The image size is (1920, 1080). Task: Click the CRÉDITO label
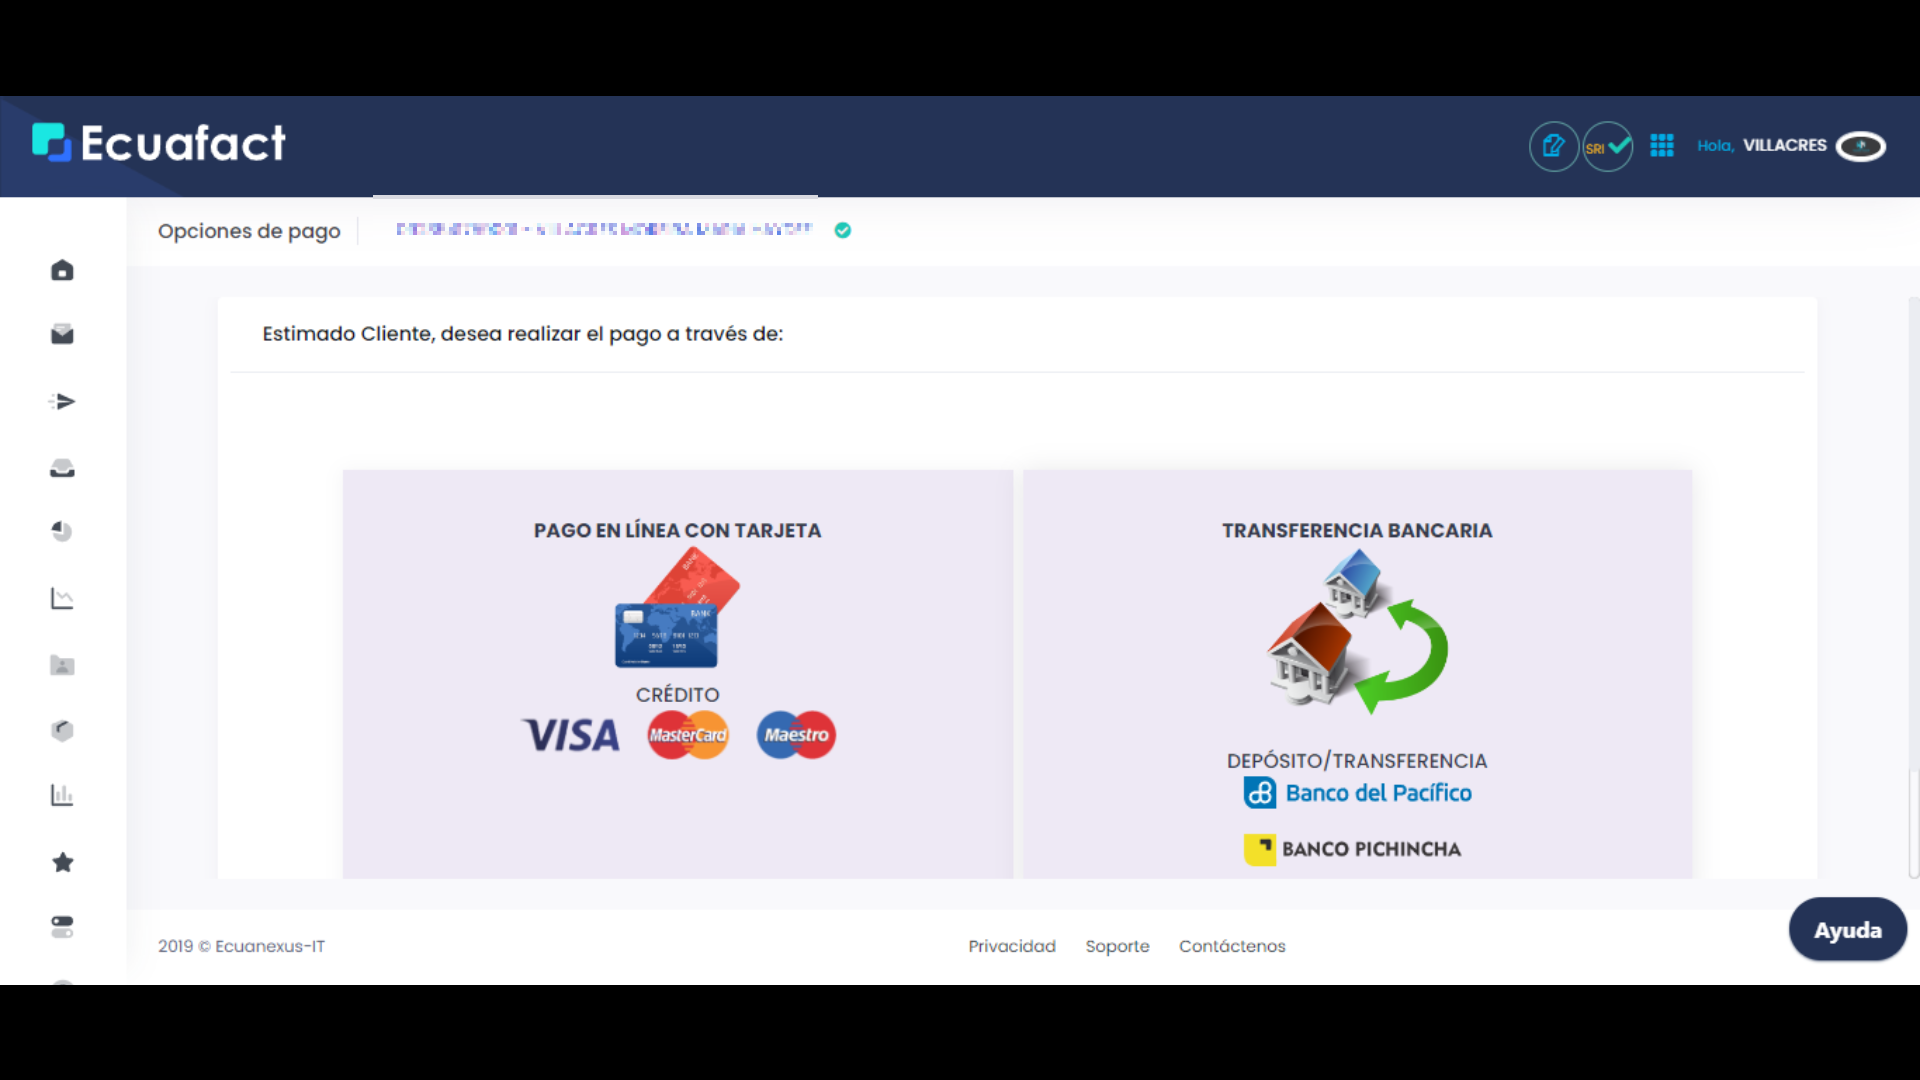(x=677, y=695)
